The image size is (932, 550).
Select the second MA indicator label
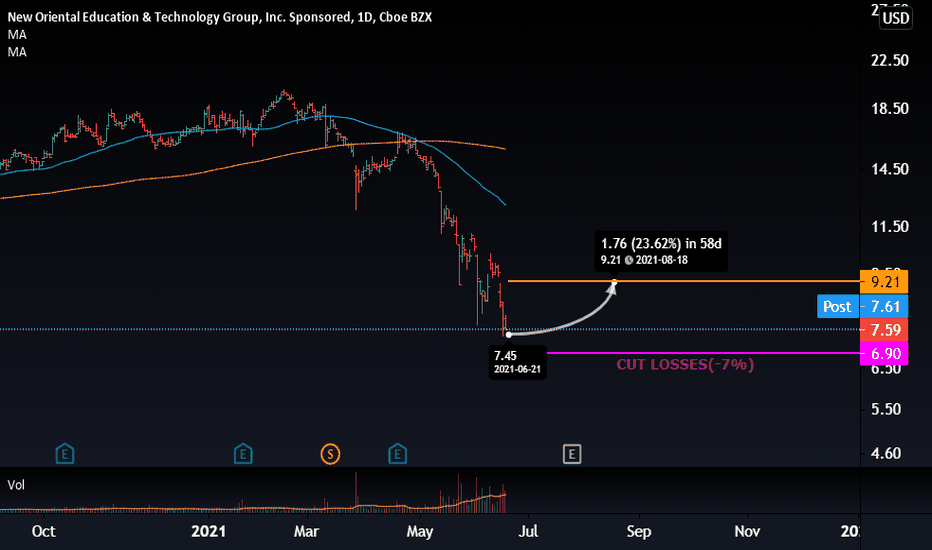pyautogui.click(x=17, y=52)
